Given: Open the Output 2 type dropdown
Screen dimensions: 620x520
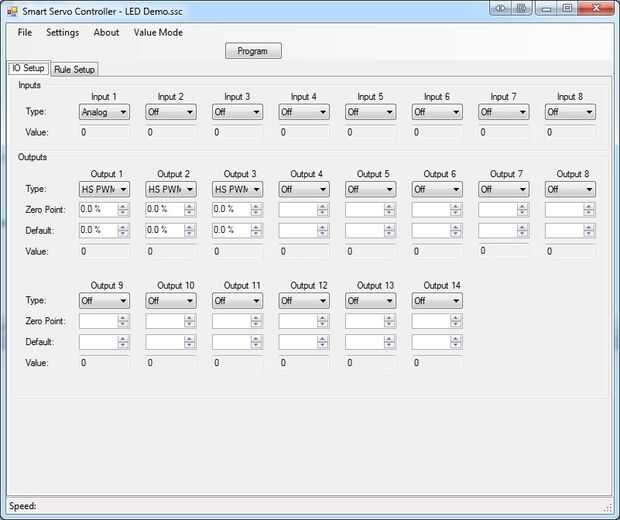Looking at the screenshot, I should pos(170,189).
